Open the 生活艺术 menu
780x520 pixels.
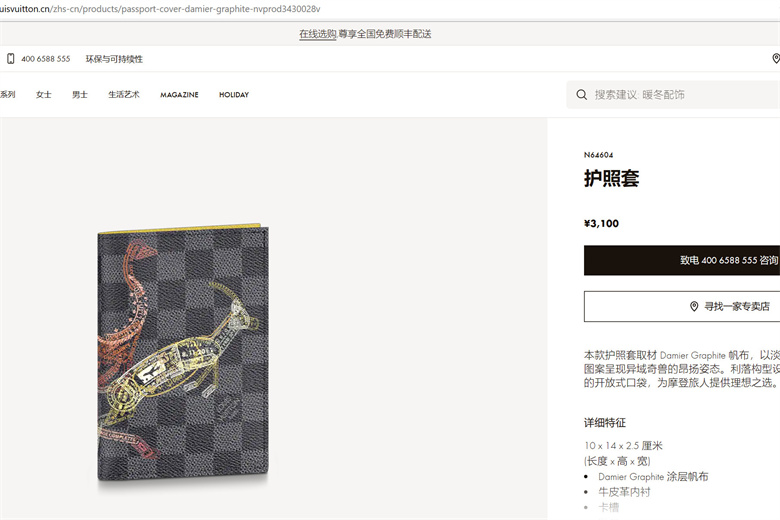coord(124,95)
